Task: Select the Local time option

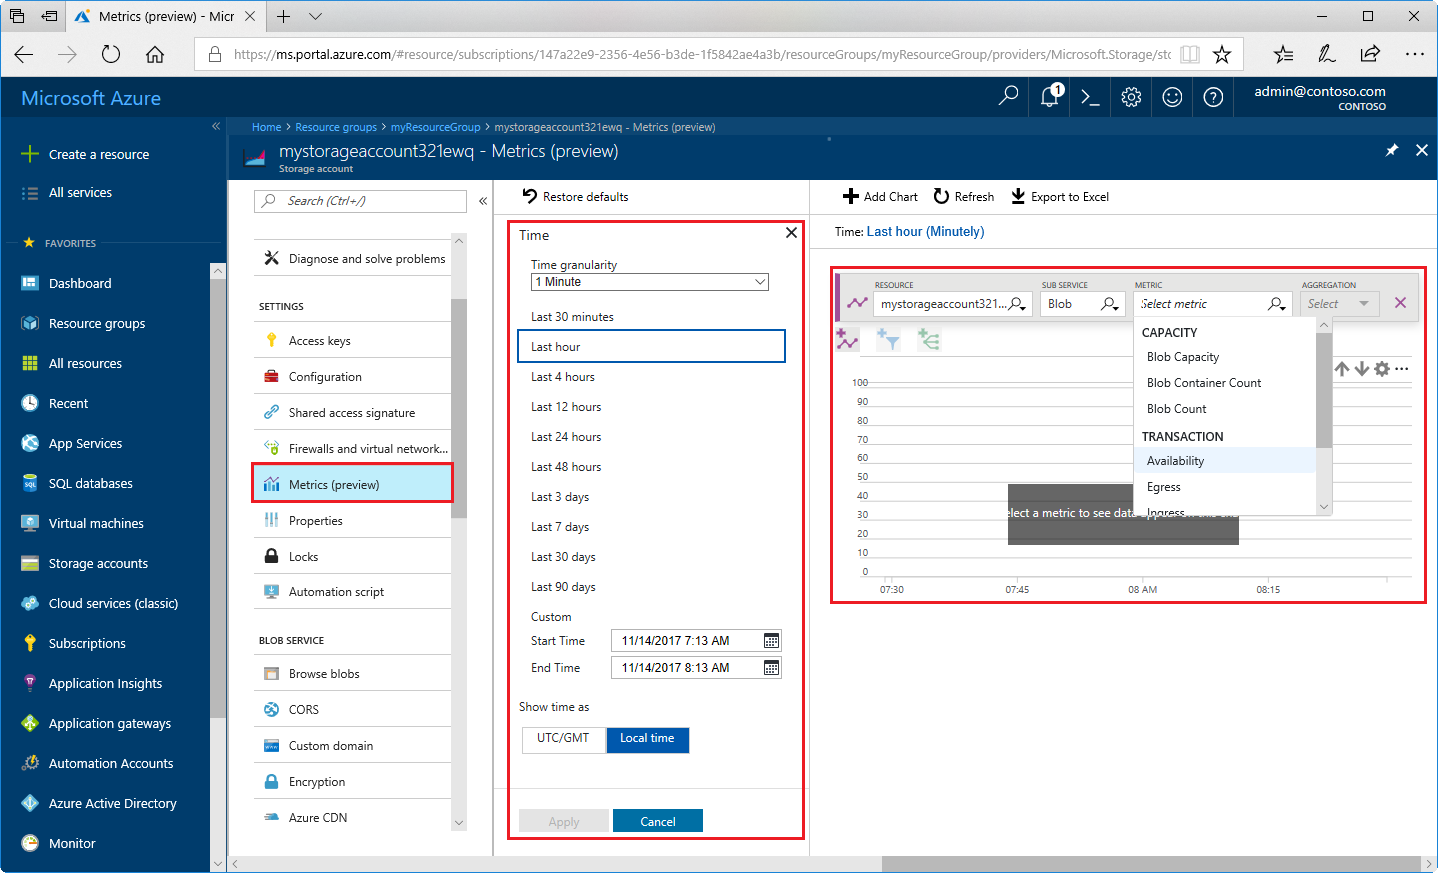Action: click(647, 739)
